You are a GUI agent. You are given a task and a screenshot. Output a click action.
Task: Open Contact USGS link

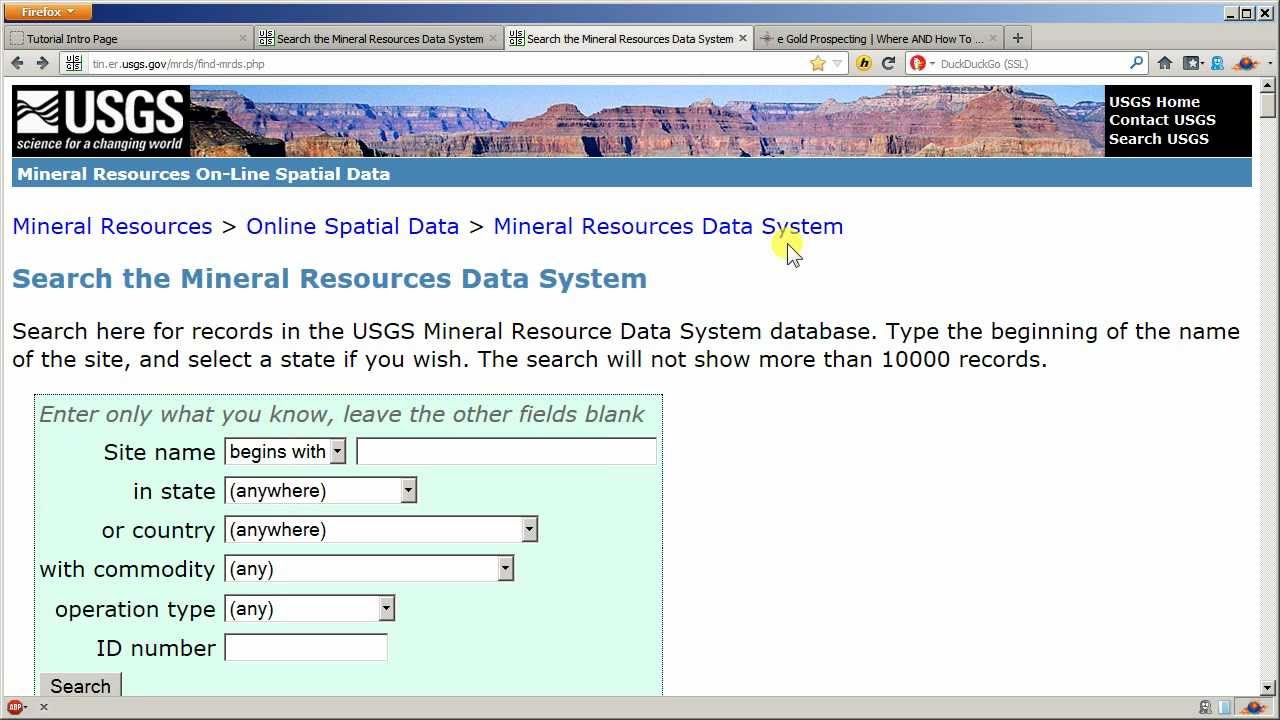click(1162, 120)
